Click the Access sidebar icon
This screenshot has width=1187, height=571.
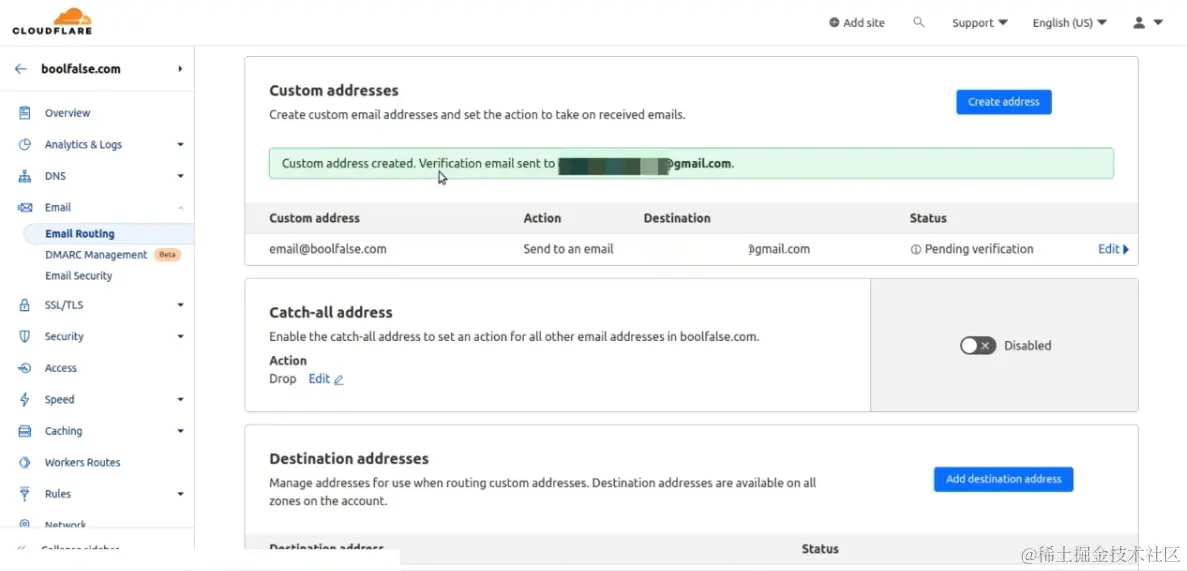pyautogui.click(x=25, y=368)
